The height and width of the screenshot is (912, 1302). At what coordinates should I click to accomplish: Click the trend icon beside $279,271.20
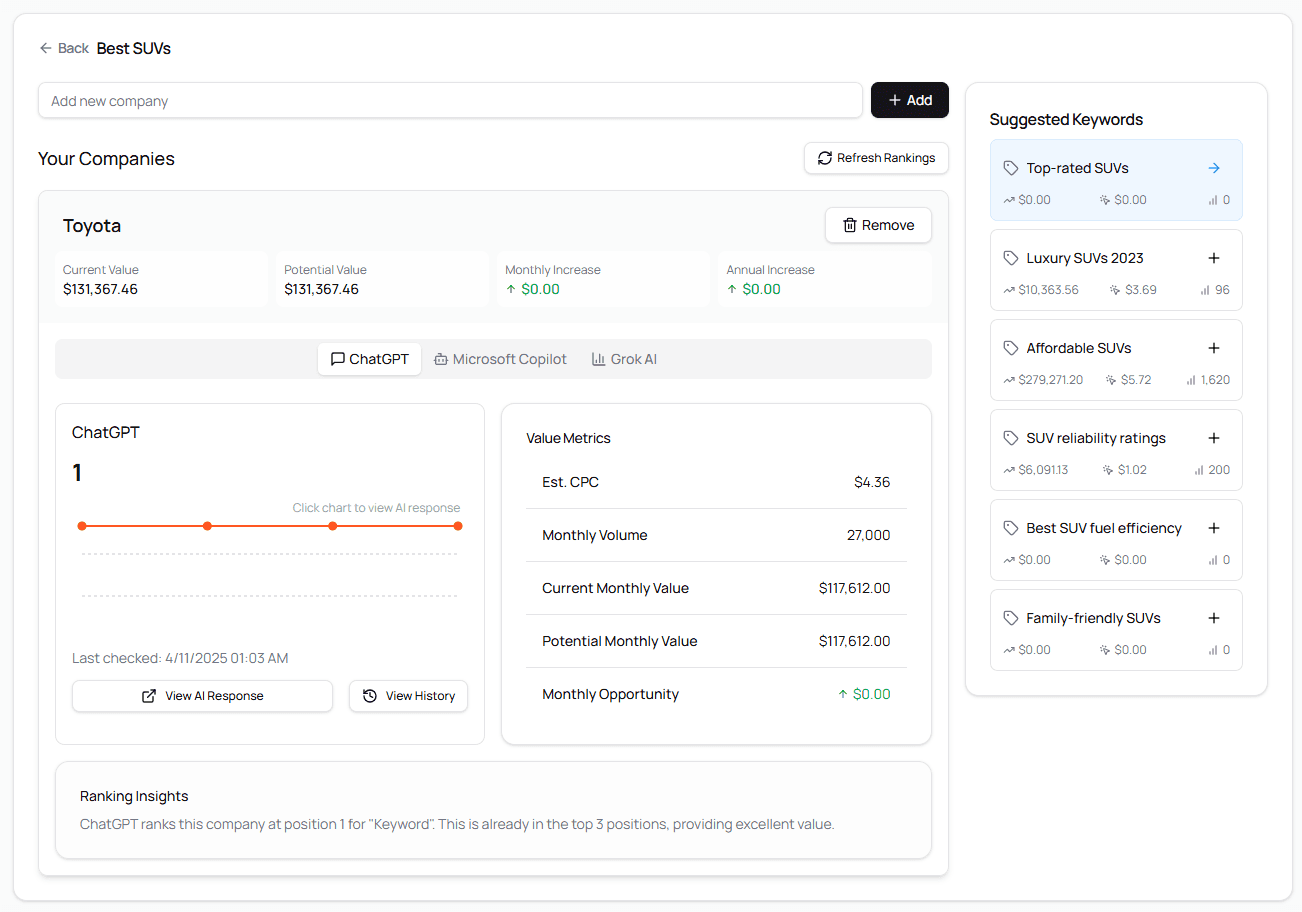tap(1009, 380)
